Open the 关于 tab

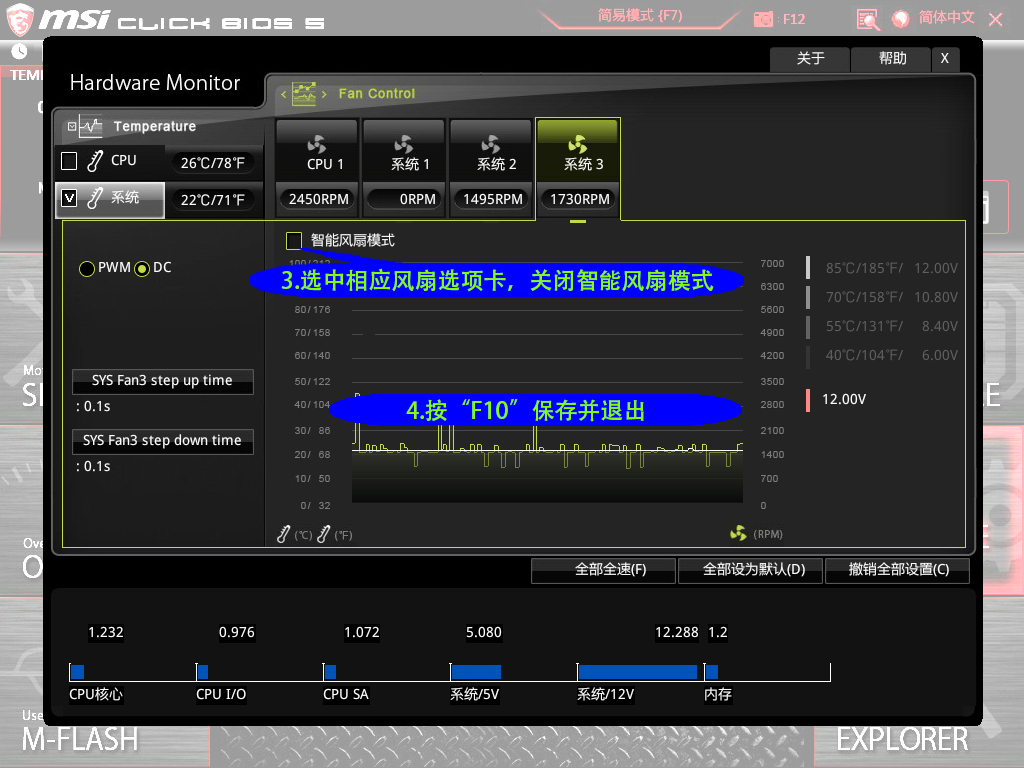(x=810, y=59)
